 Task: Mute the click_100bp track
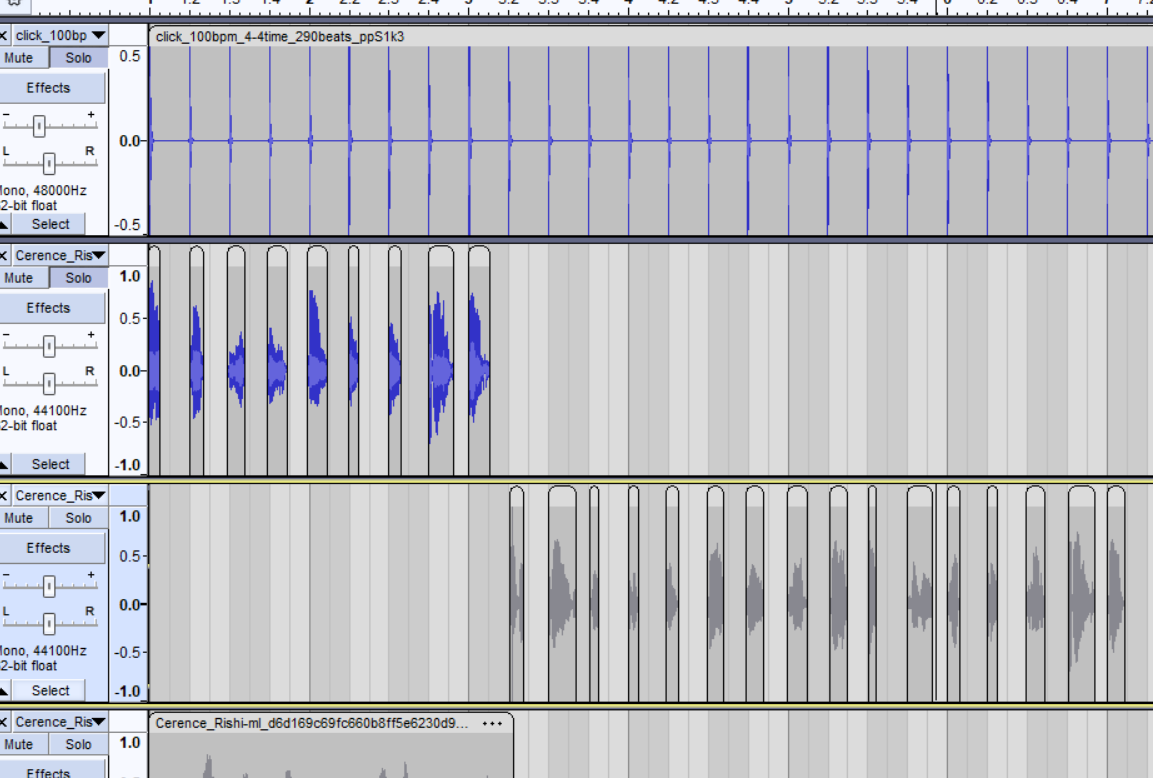19,58
